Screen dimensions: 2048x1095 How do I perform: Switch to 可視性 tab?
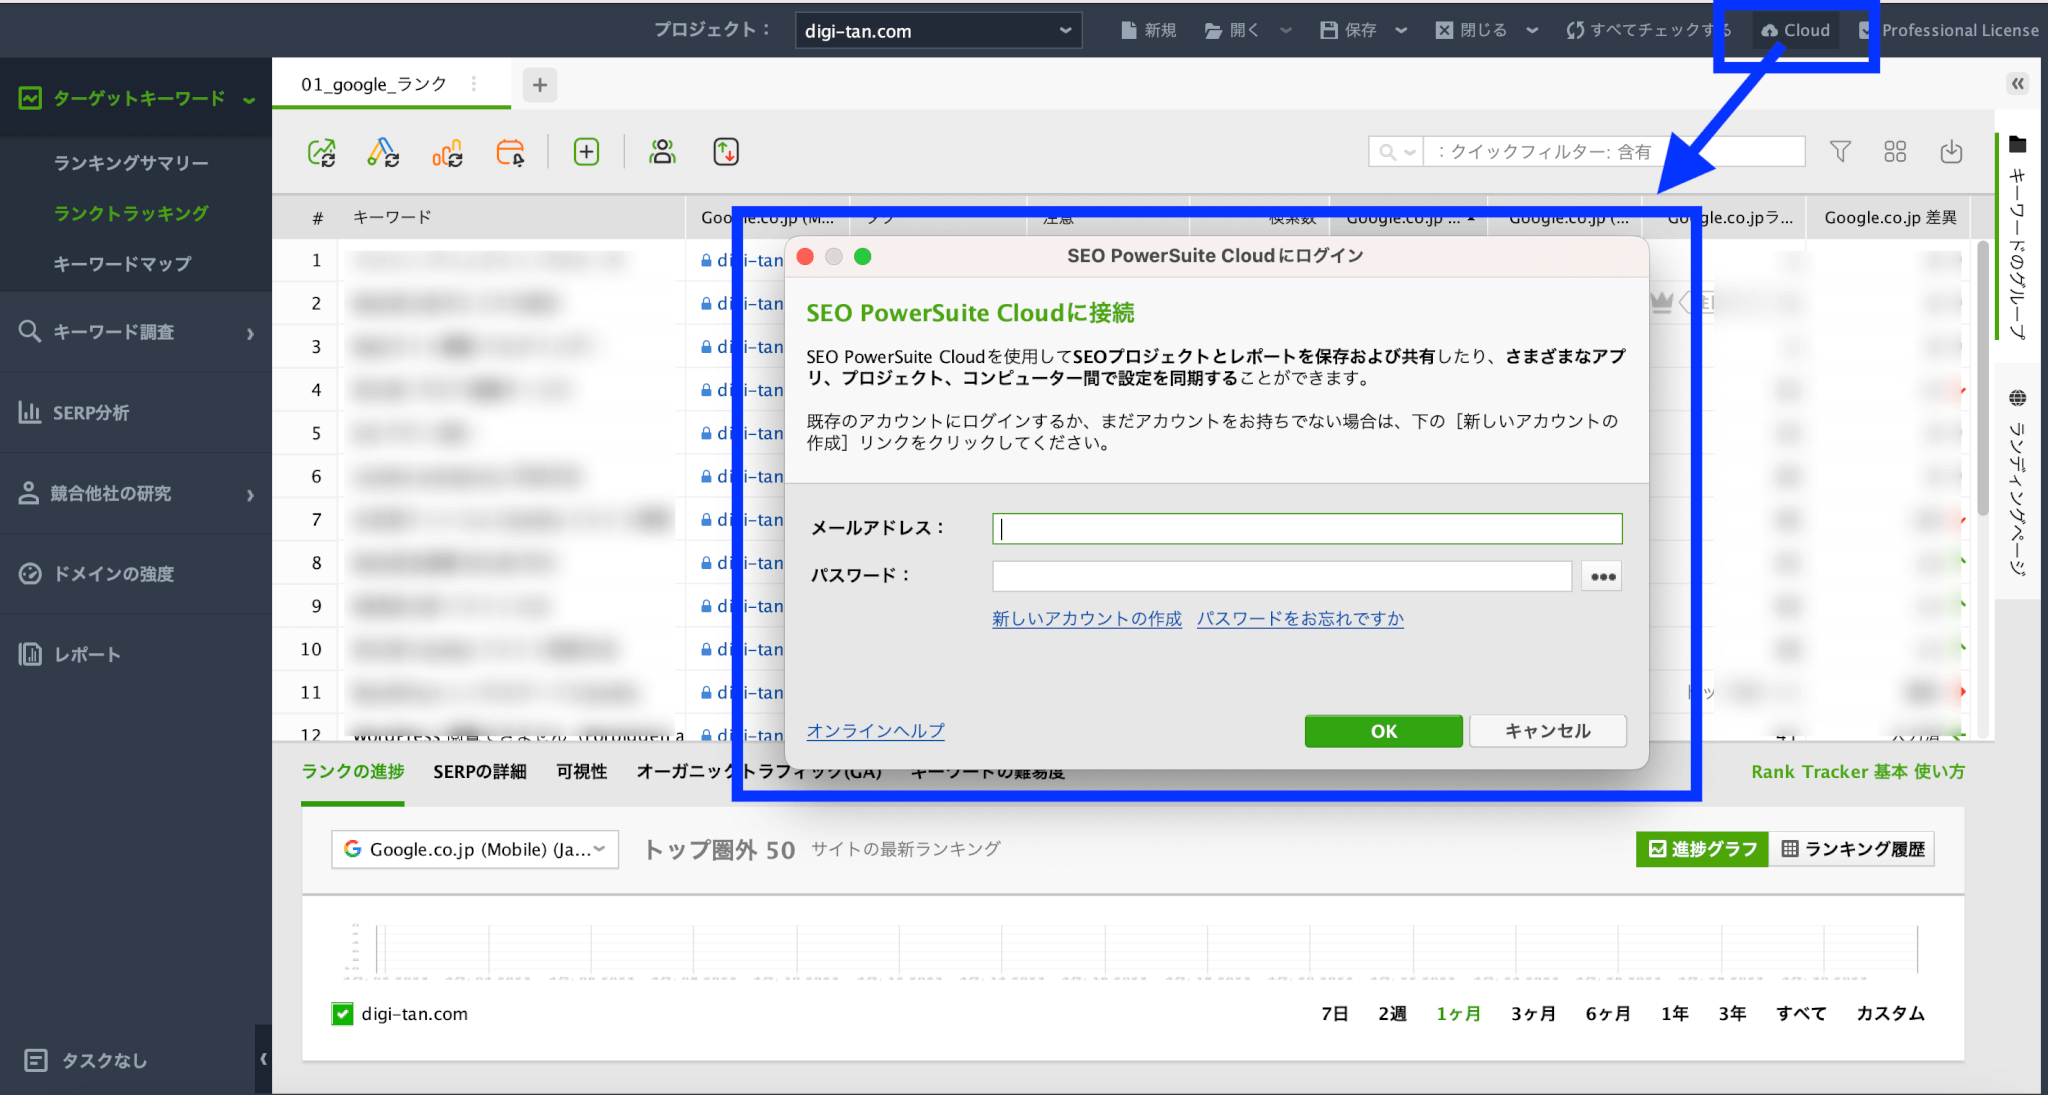(x=582, y=772)
